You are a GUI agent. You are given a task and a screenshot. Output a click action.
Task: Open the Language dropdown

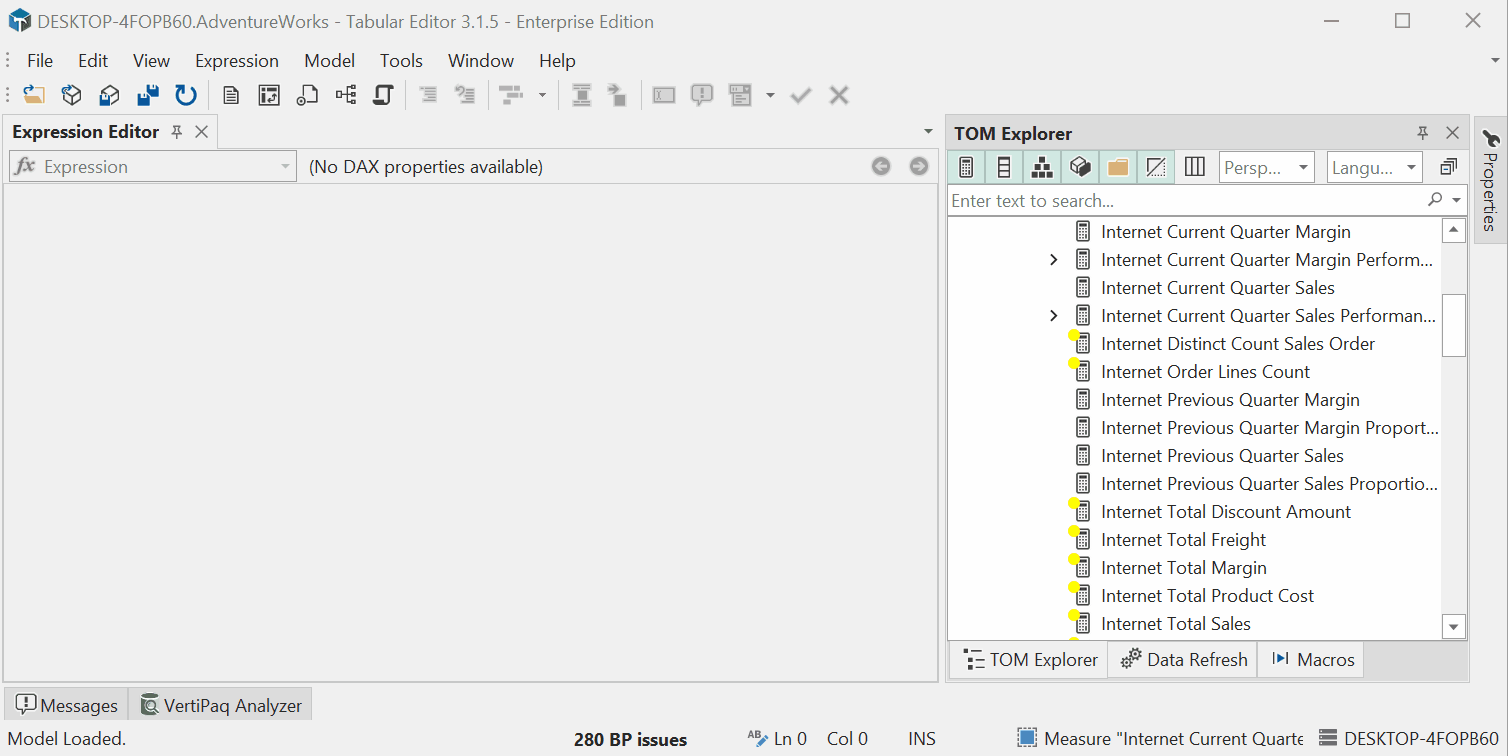pyautogui.click(x=1374, y=167)
